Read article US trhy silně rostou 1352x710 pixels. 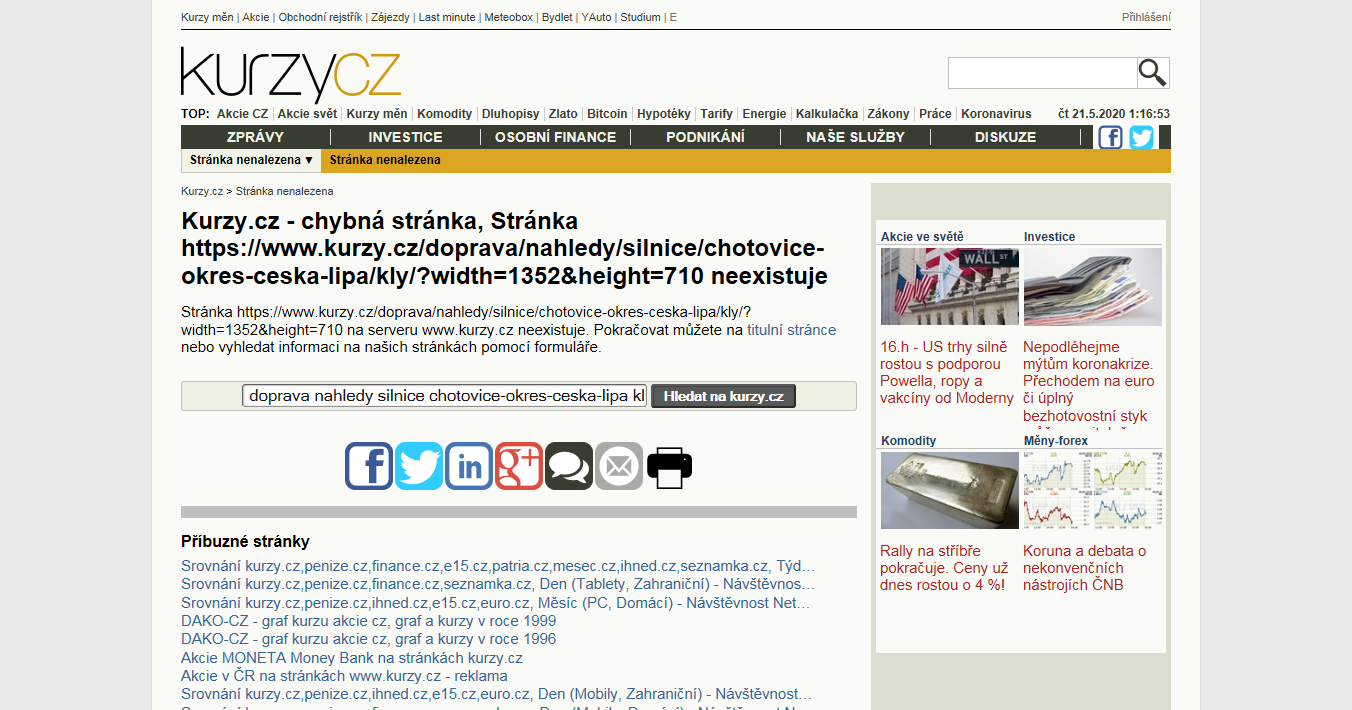[x=947, y=372]
